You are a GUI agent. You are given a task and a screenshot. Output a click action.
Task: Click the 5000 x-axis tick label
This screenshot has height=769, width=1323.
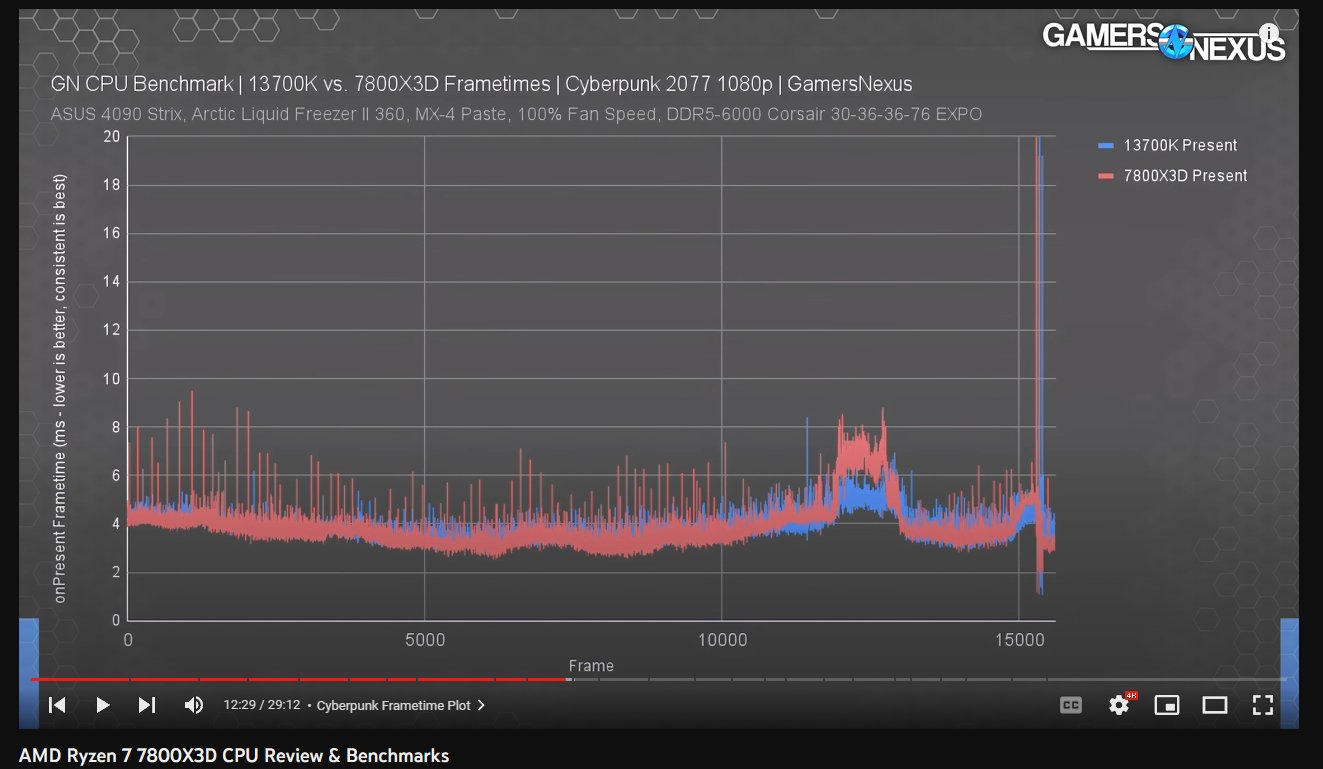425,640
